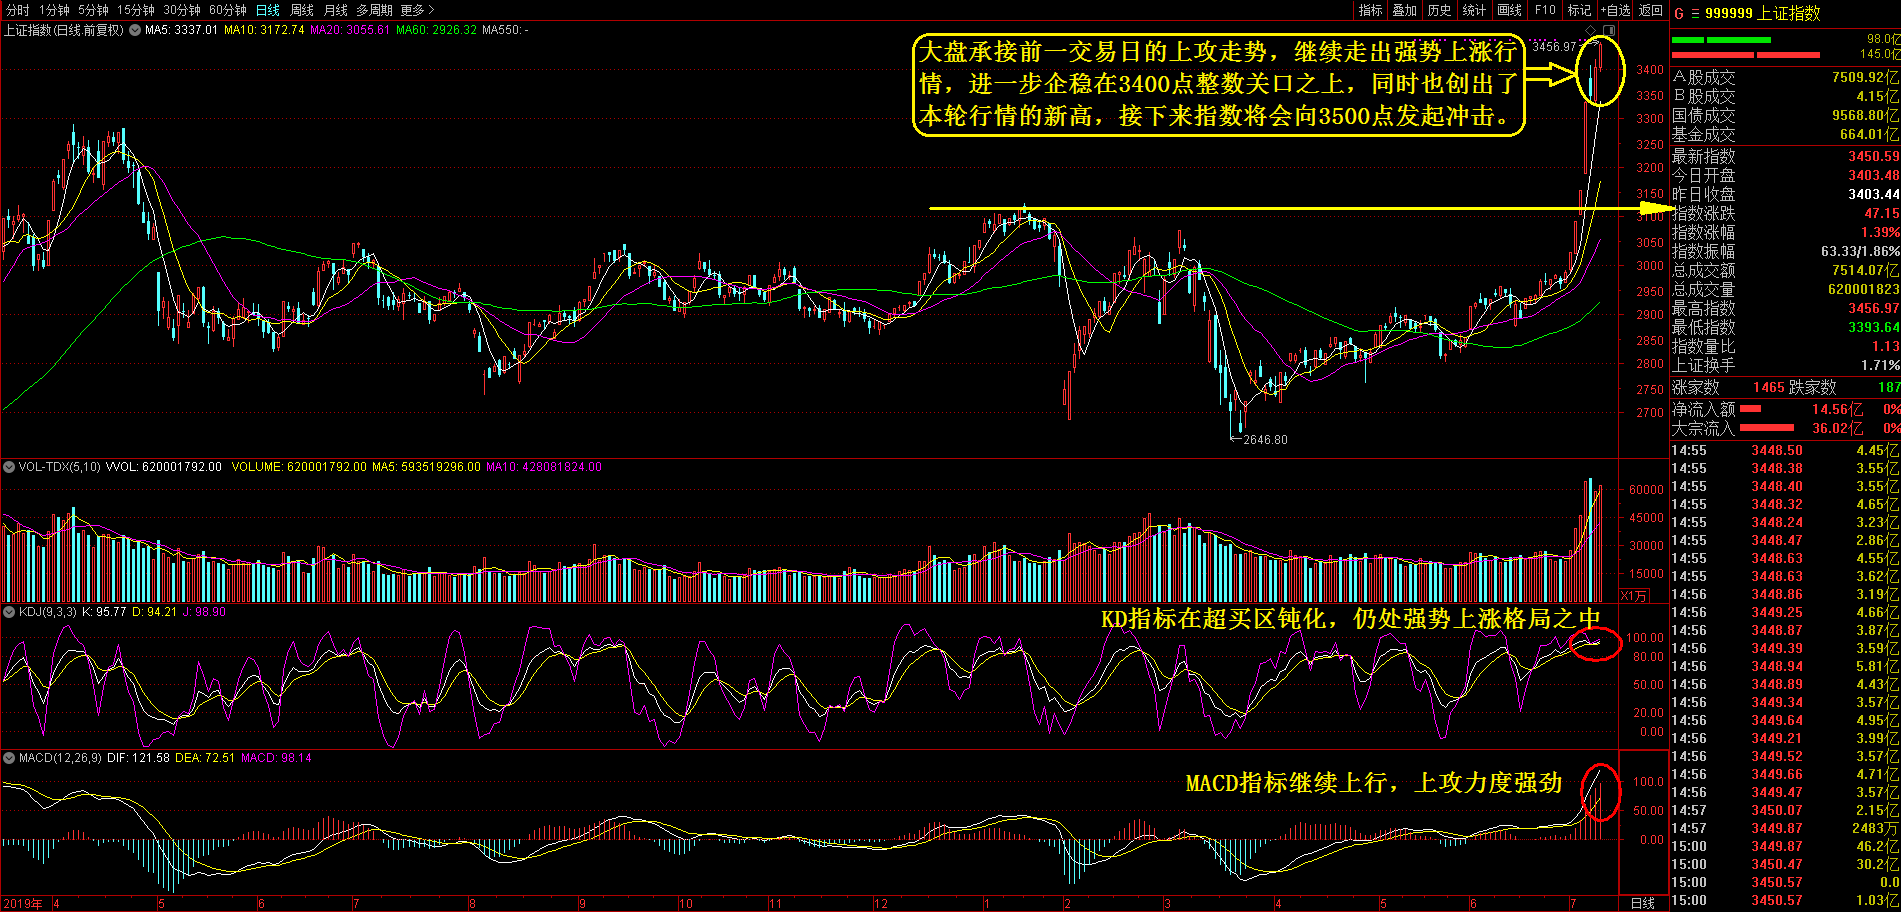Click the 净流入额 row
The image size is (1901, 912).
click(x=1785, y=410)
